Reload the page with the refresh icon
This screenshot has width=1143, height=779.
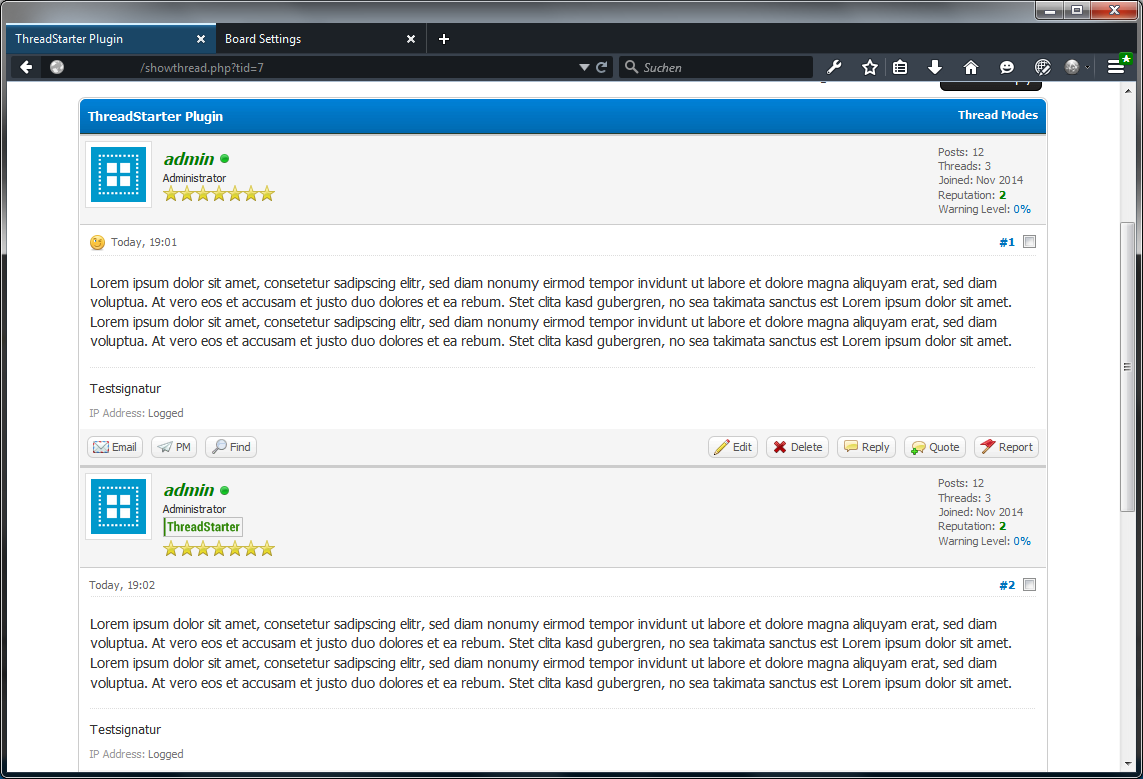(x=601, y=67)
